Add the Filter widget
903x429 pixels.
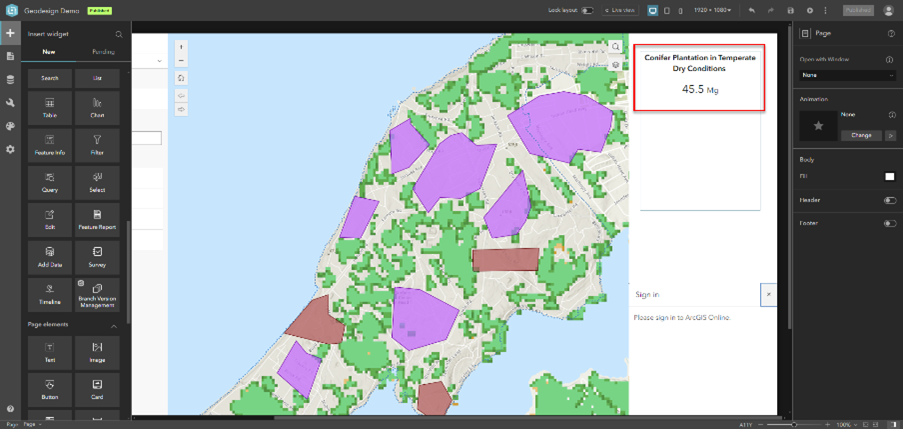tap(97, 145)
